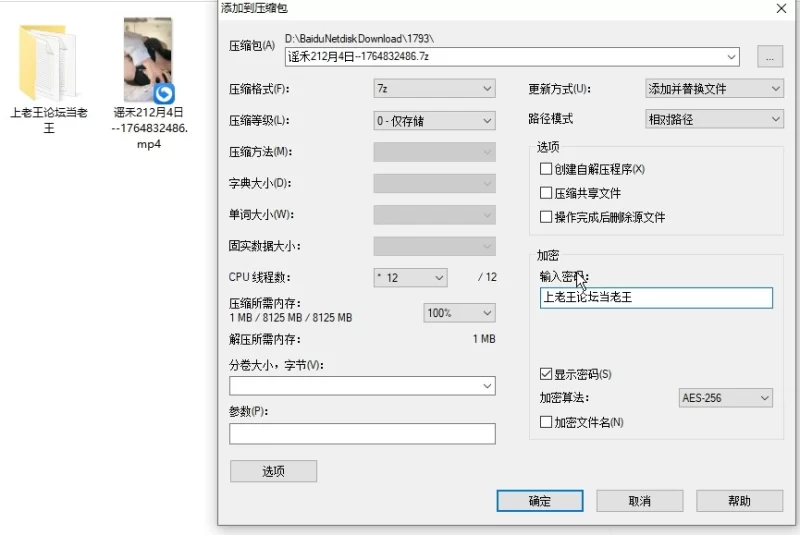Enable 加密文件名 checkbox
Screen dimensions: 800x535
pyautogui.click(x=546, y=422)
